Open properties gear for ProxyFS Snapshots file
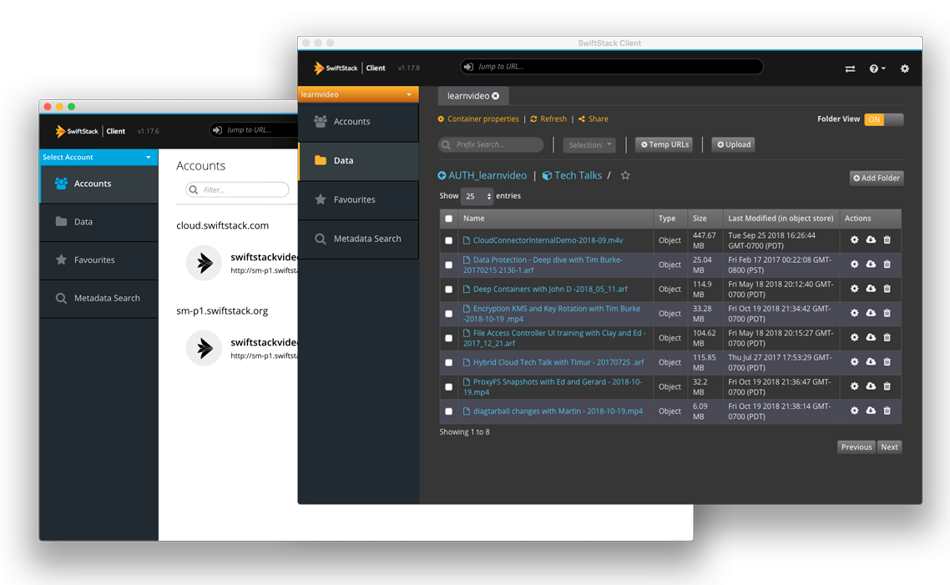950x585 pixels. point(854,386)
